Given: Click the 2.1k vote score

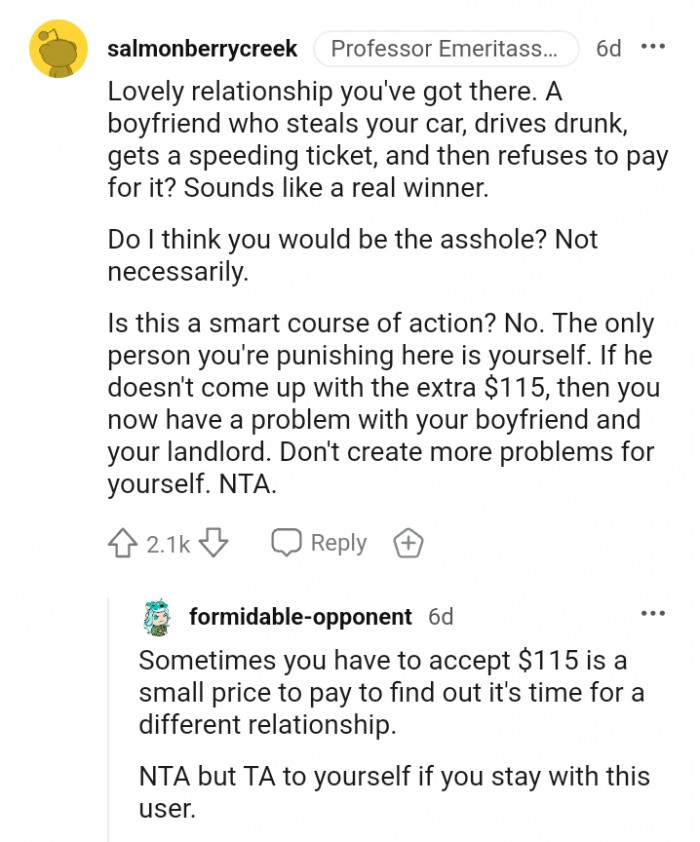Looking at the screenshot, I should tap(168, 544).
